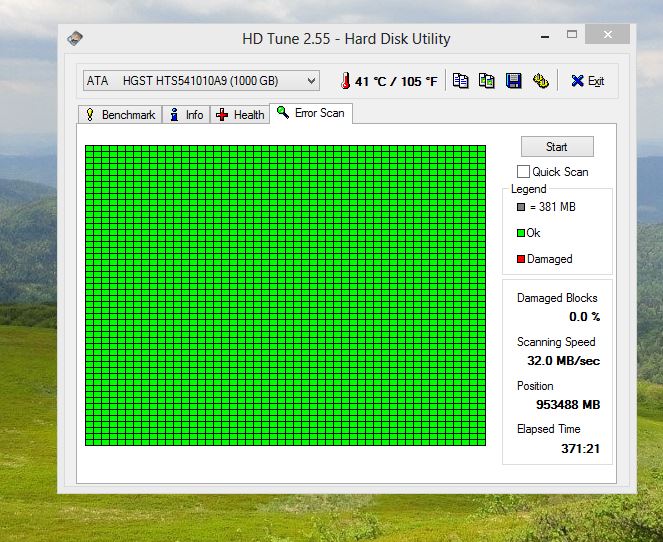
Task: Click the red thermometer temperature icon
Action: coord(345,80)
